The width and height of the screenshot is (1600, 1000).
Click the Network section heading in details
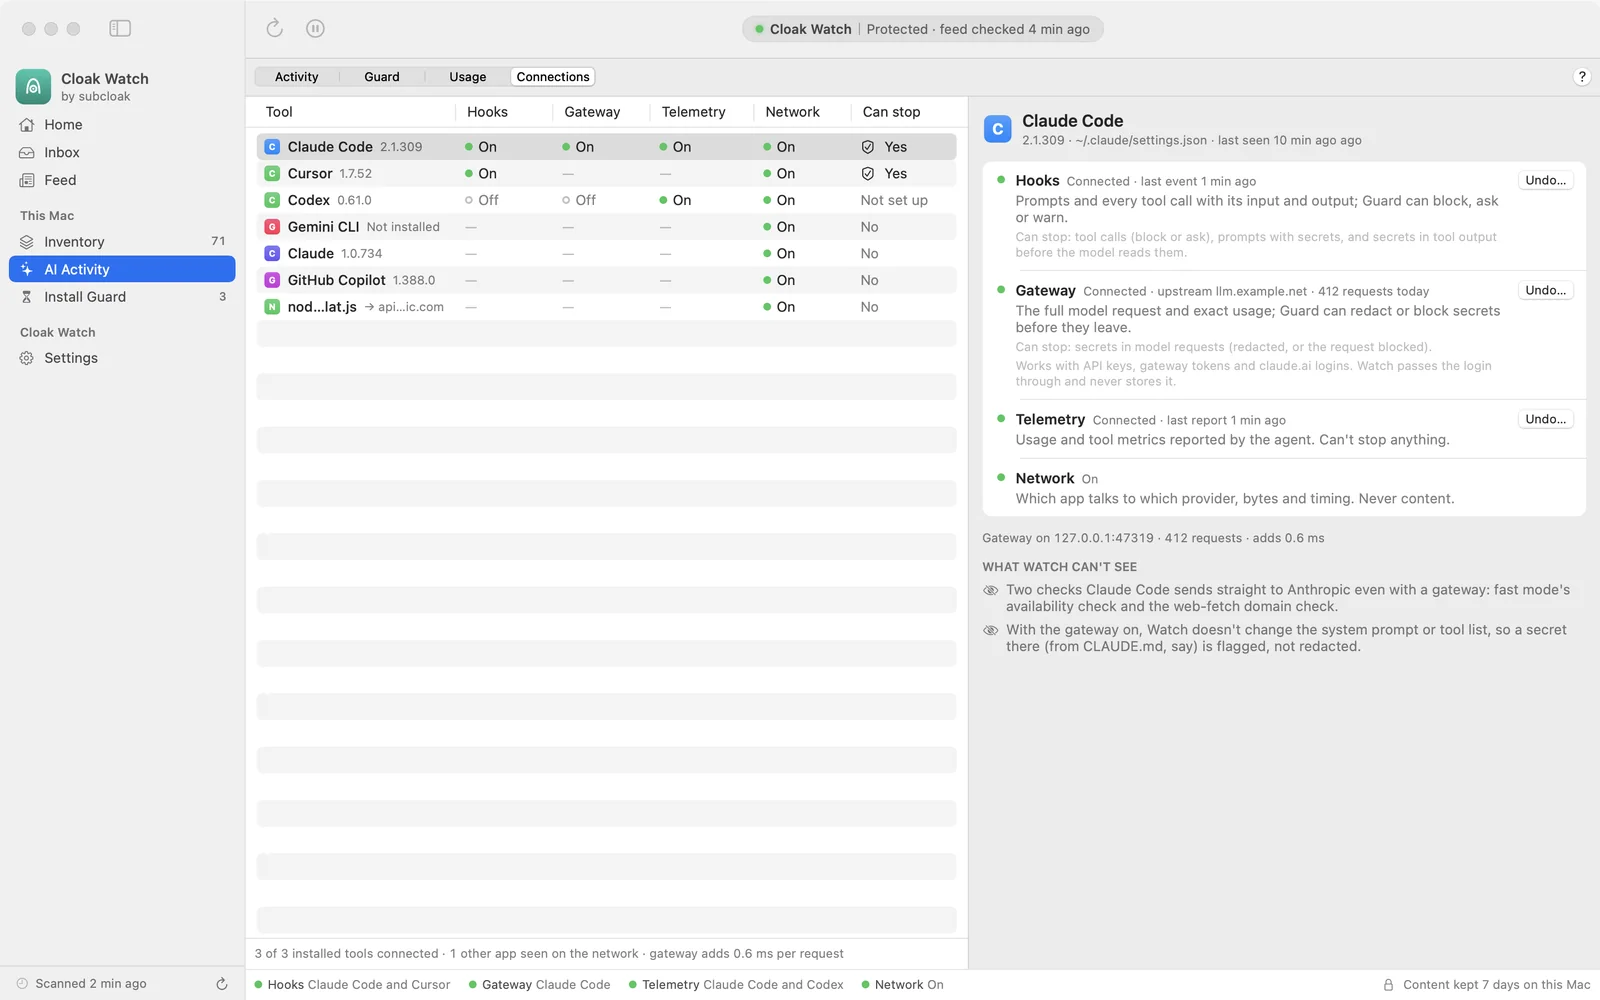pyautogui.click(x=1044, y=479)
